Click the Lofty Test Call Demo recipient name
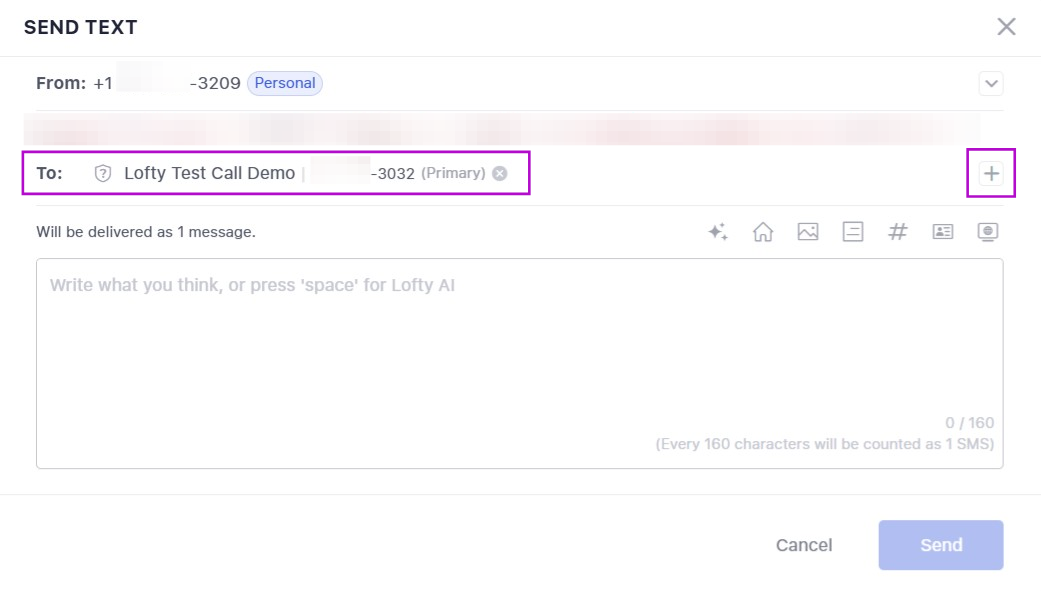Image resolution: width=1041 pixels, height=591 pixels. click(x=210, y=174)
